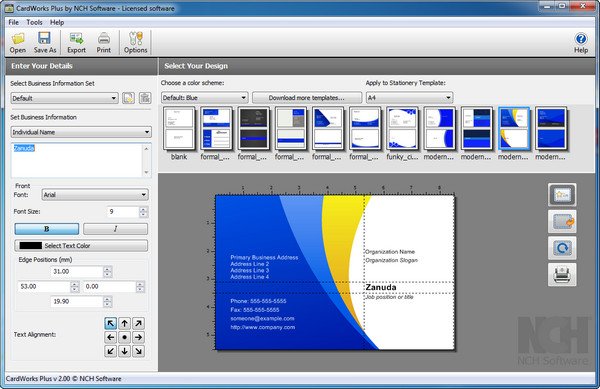
Task: Click the Font Size value field
Action: tap(123, 212)
